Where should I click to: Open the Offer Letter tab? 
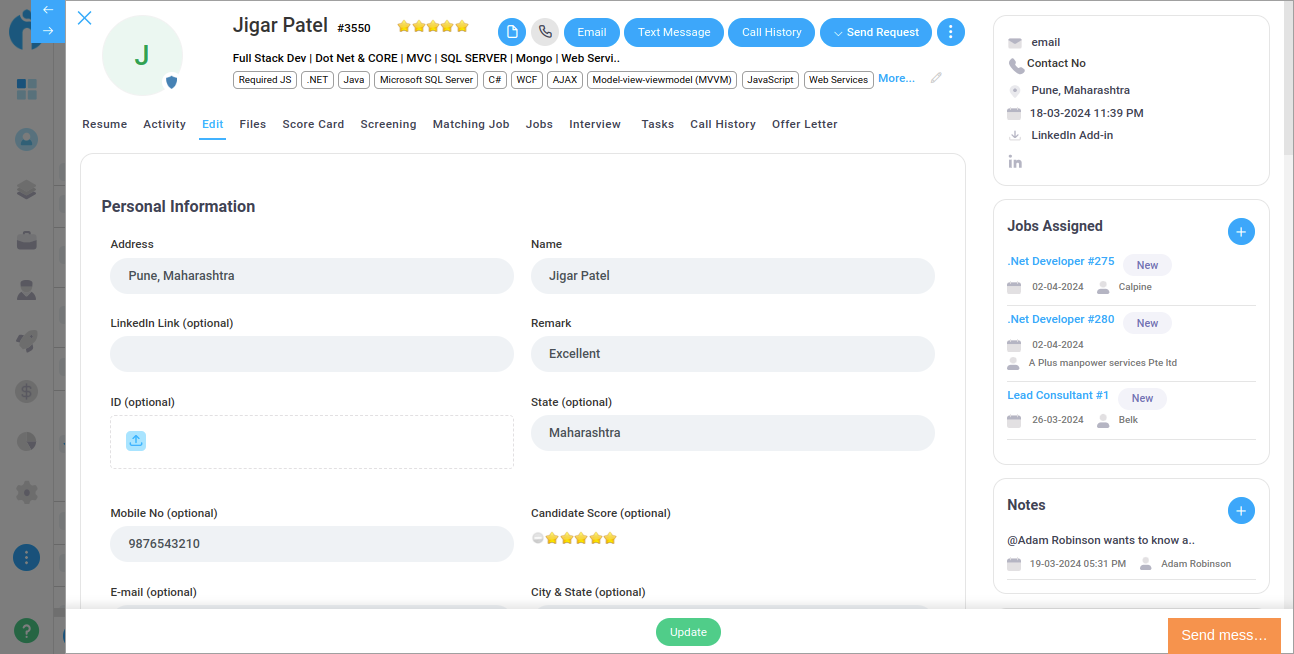(x=804, y=124)
